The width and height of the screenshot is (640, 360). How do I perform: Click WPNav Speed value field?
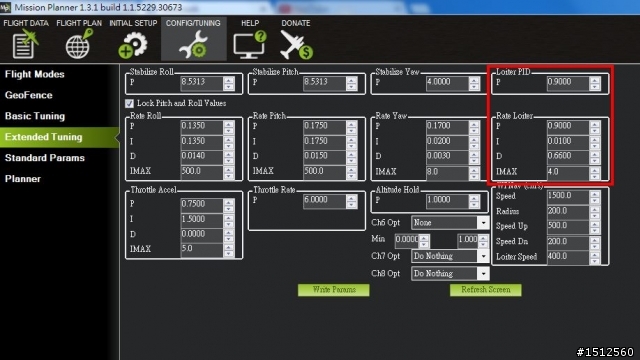568,196
